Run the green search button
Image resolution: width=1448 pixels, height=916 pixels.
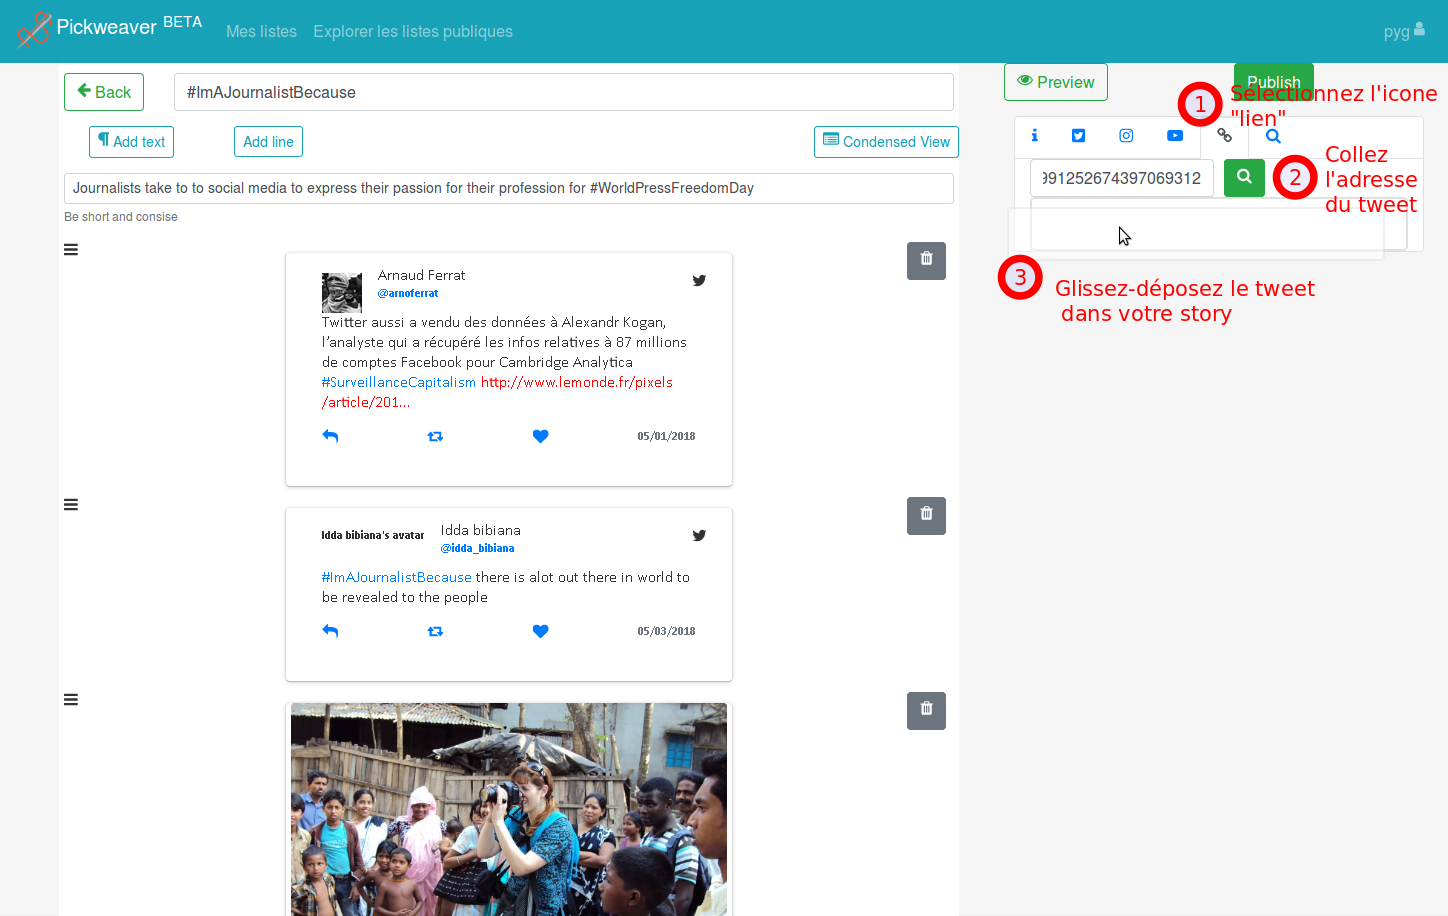point(1244,178)
